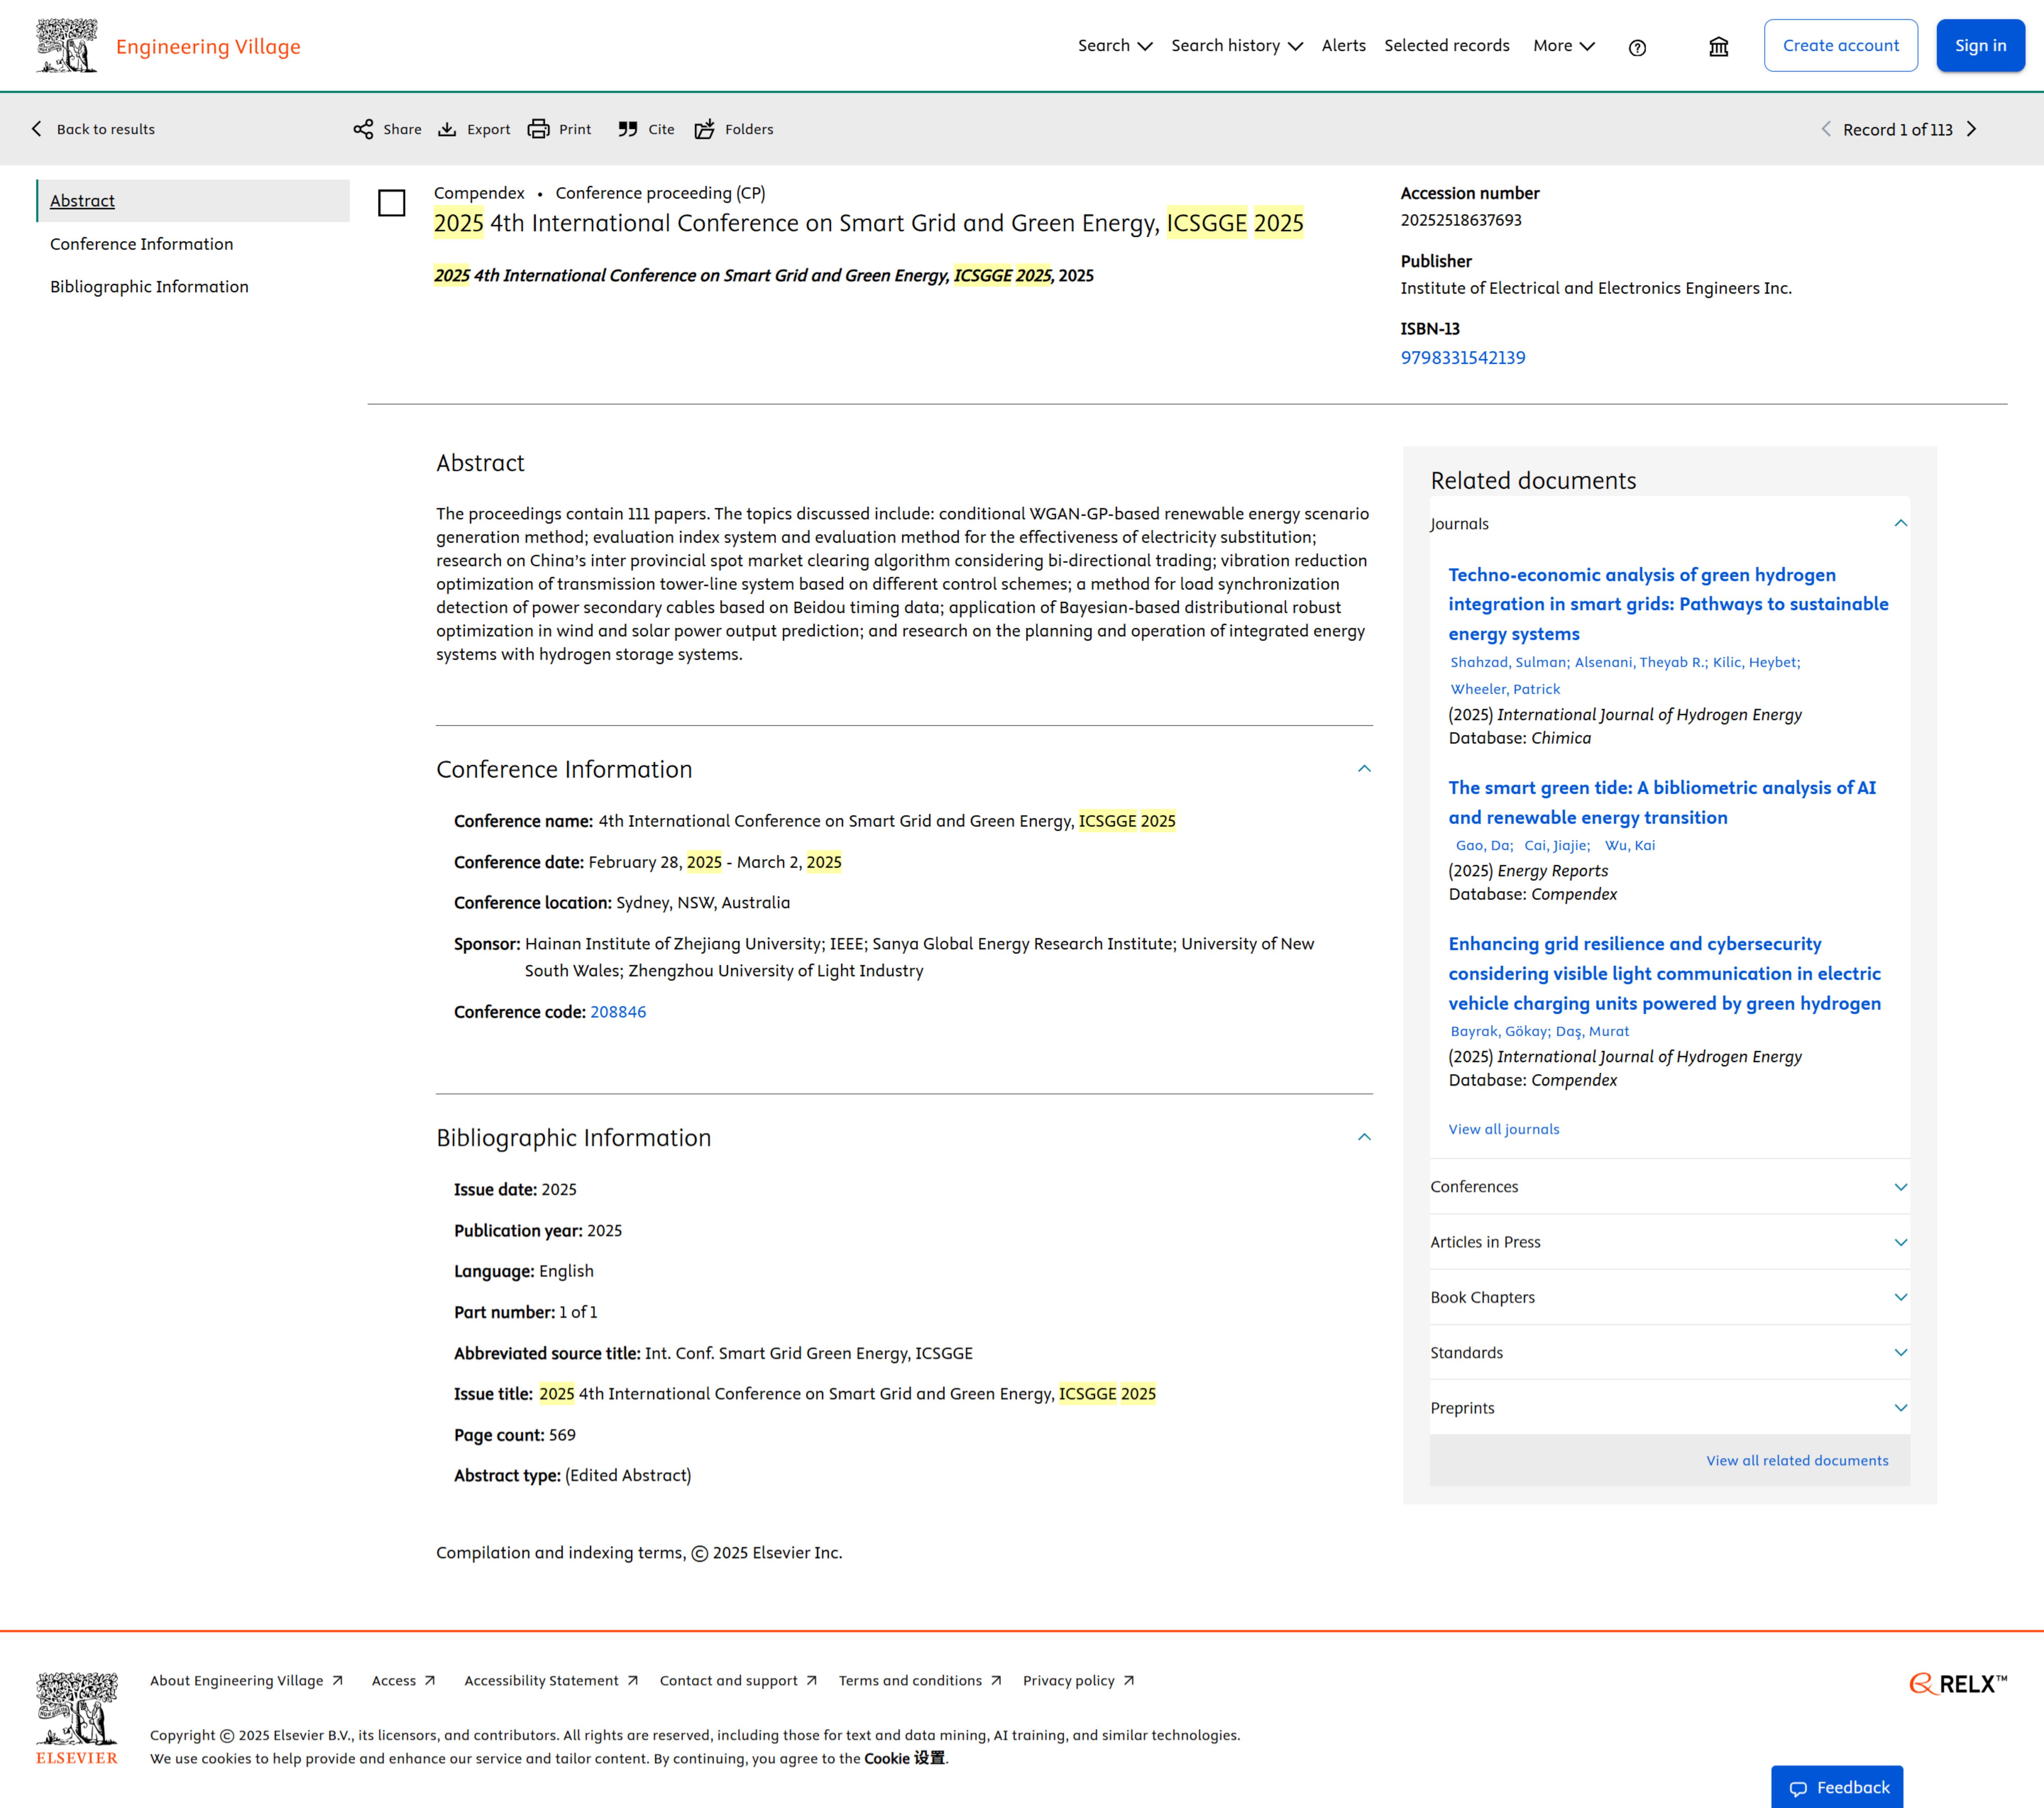Open the Alerts menu item
The width and height of the screenshot is (2044, 1808).
coord(1343,46)
